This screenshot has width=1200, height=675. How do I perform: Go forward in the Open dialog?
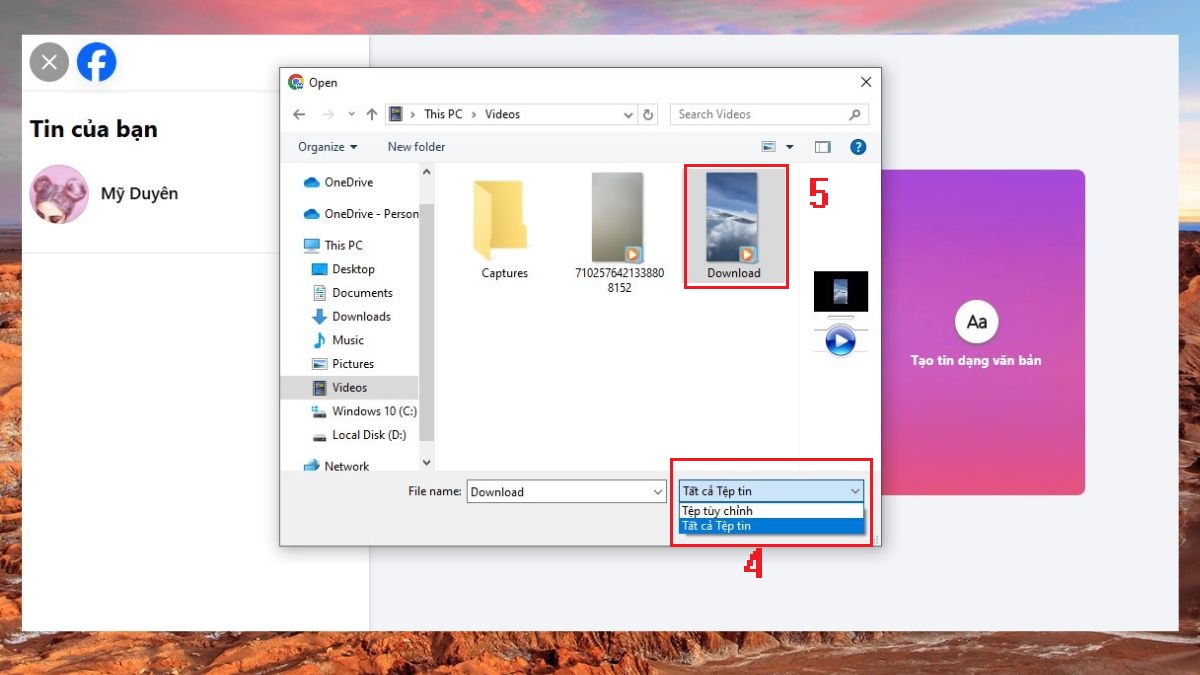328,114
